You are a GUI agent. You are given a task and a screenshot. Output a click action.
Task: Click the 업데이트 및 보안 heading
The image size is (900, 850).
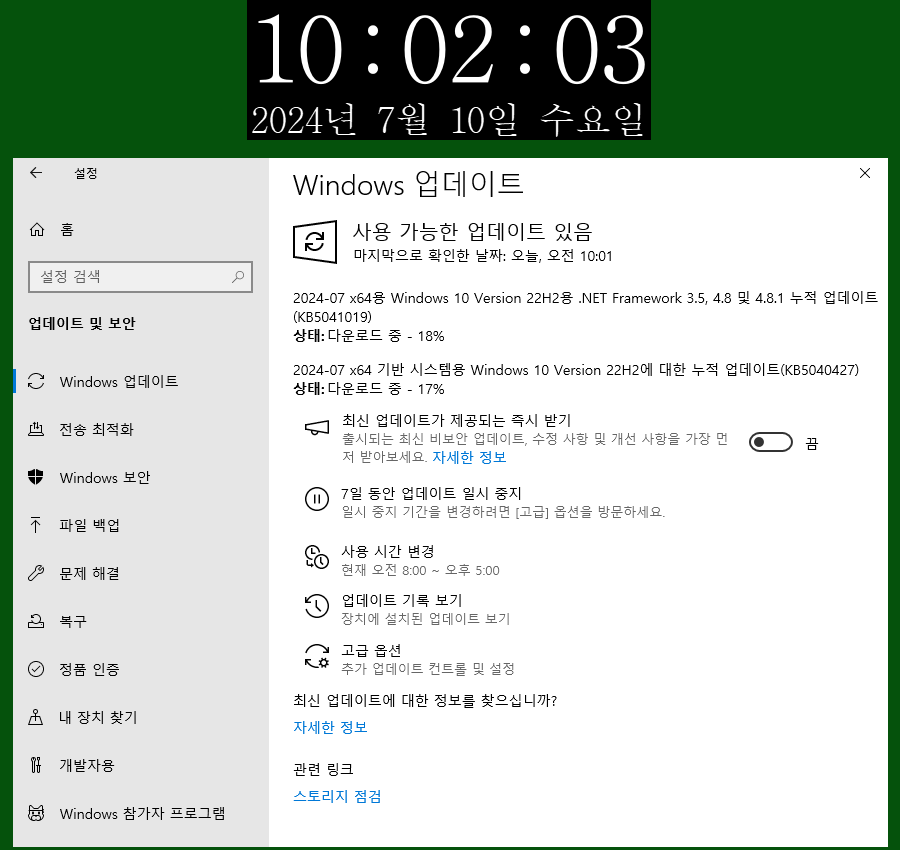(82, 323)
